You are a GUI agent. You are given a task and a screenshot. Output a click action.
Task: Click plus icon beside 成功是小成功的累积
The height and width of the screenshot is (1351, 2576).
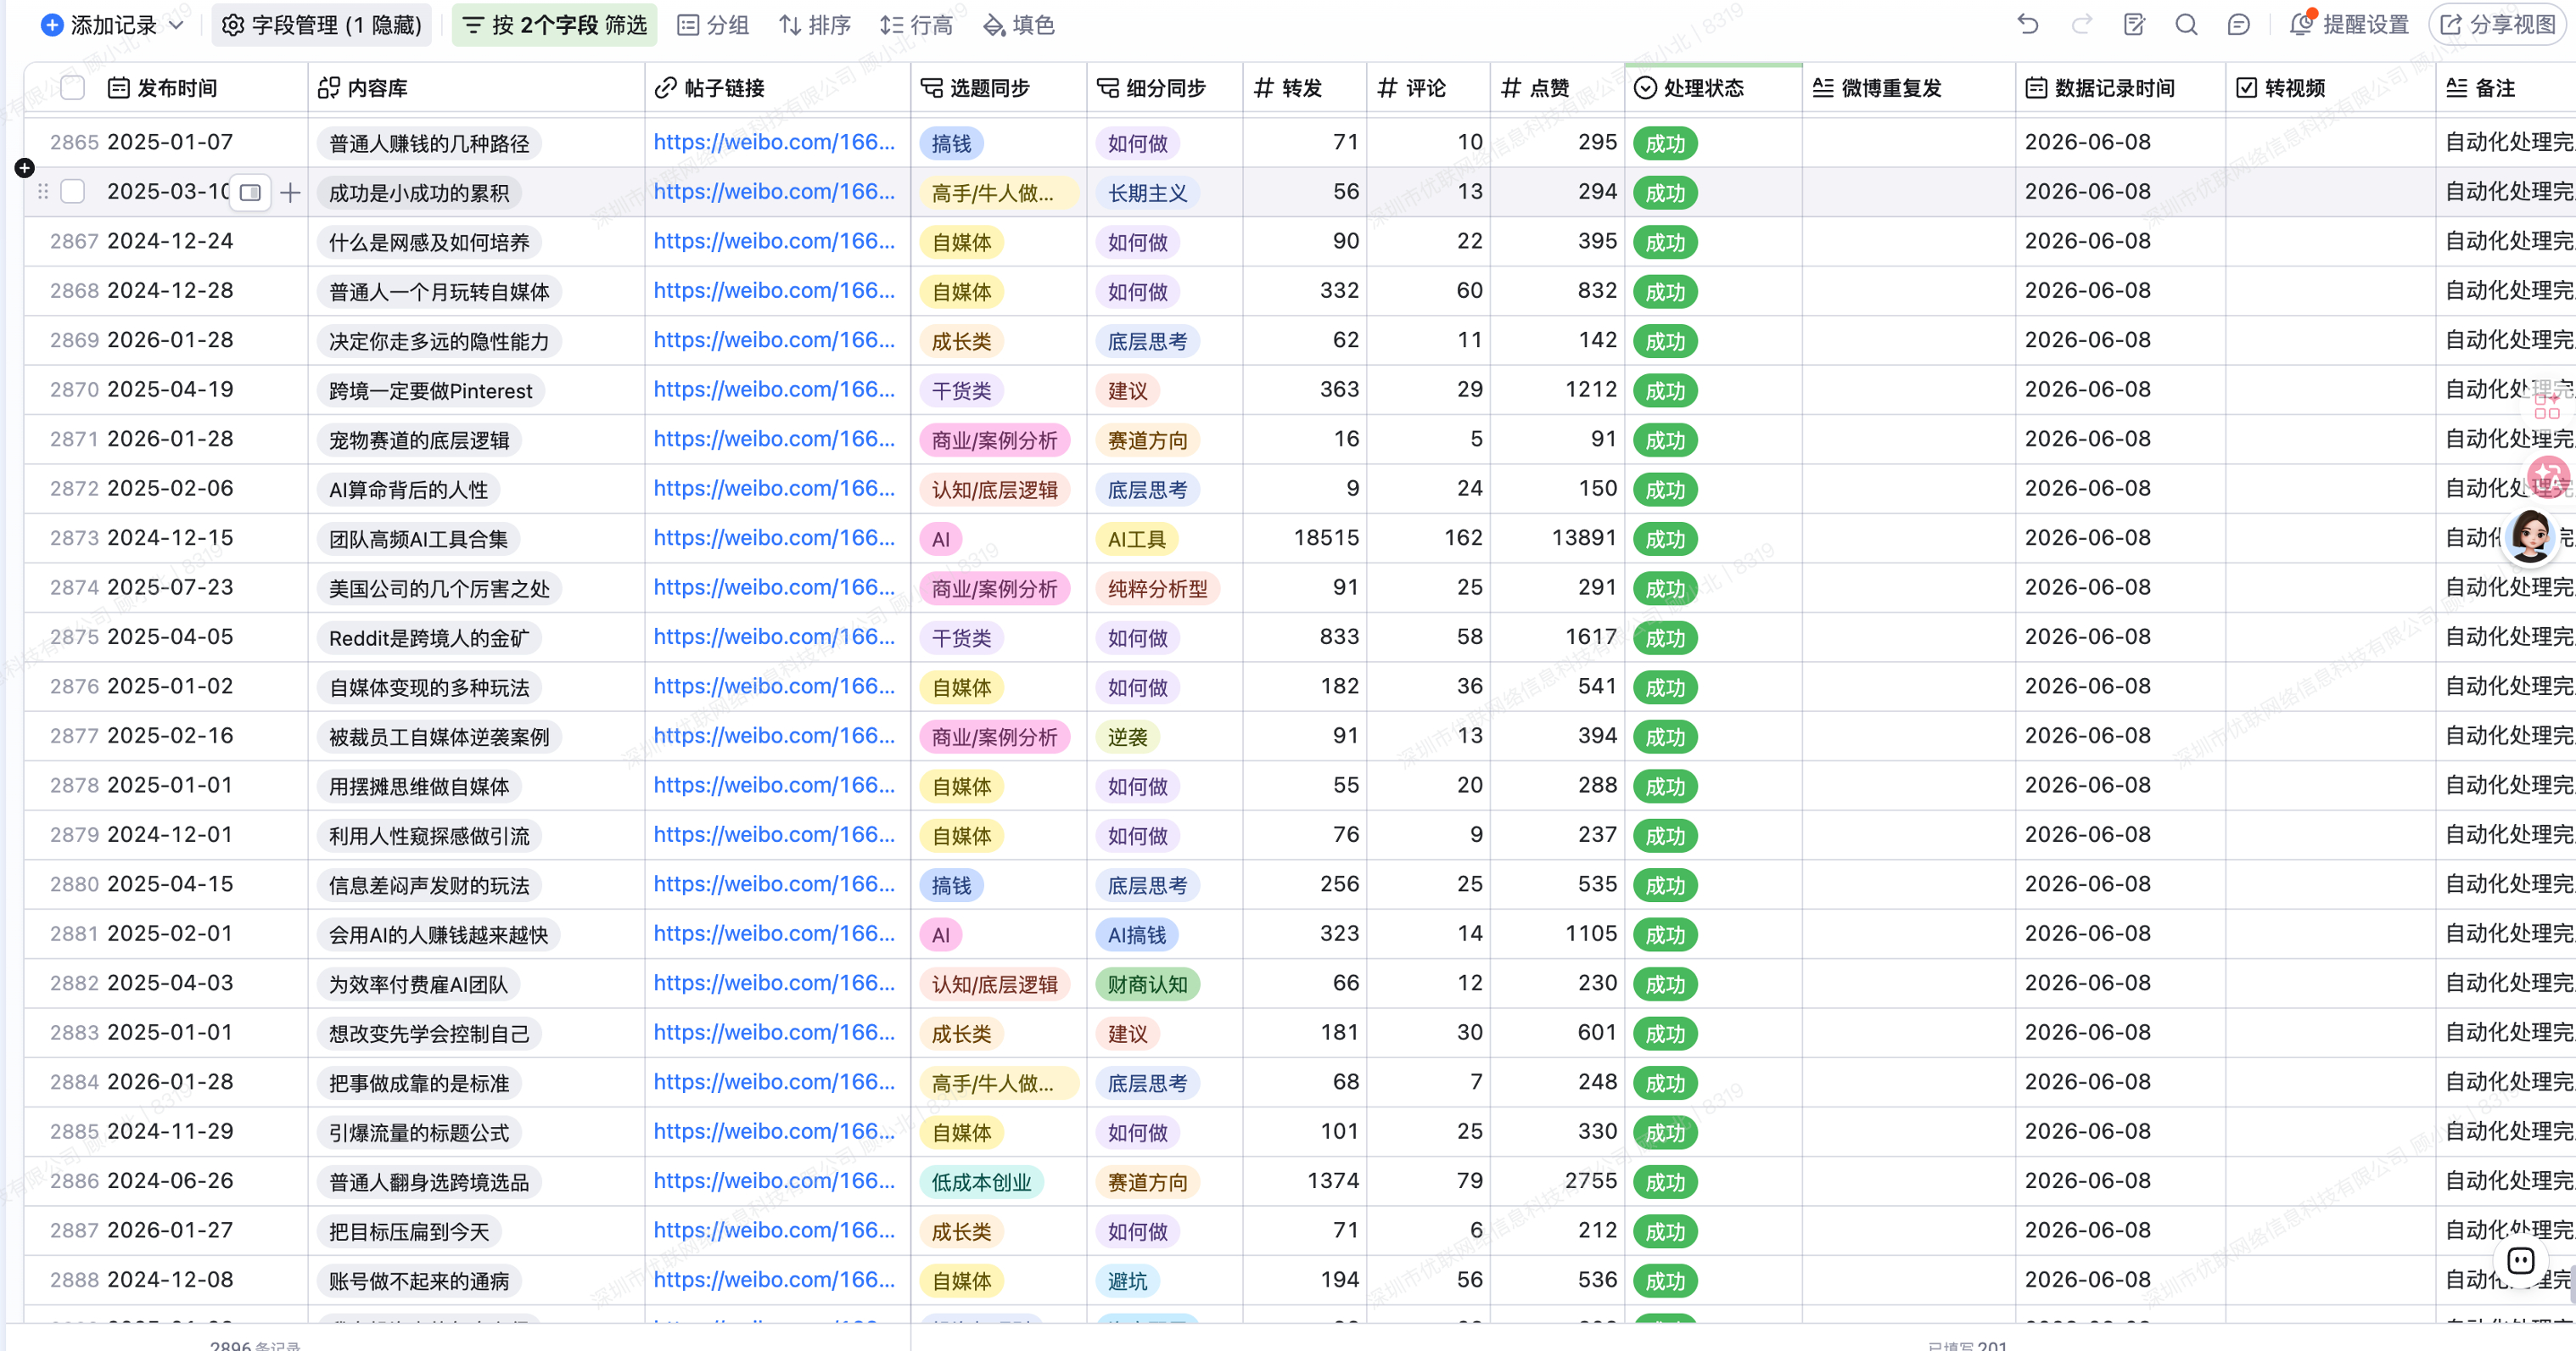(x=290, y=192)
